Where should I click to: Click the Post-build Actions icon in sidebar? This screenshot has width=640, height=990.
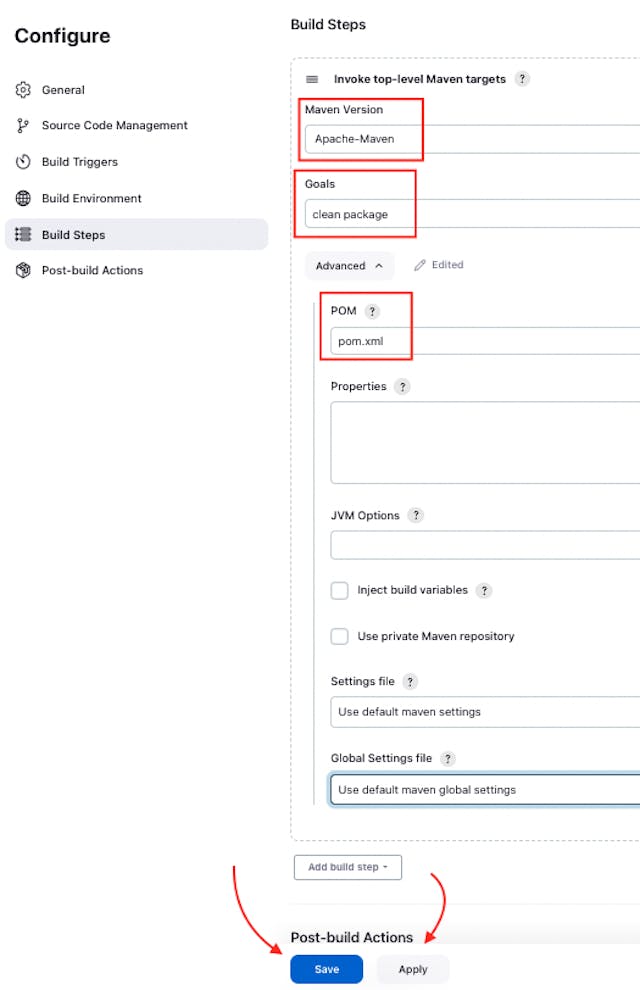(x=22, y=270)
